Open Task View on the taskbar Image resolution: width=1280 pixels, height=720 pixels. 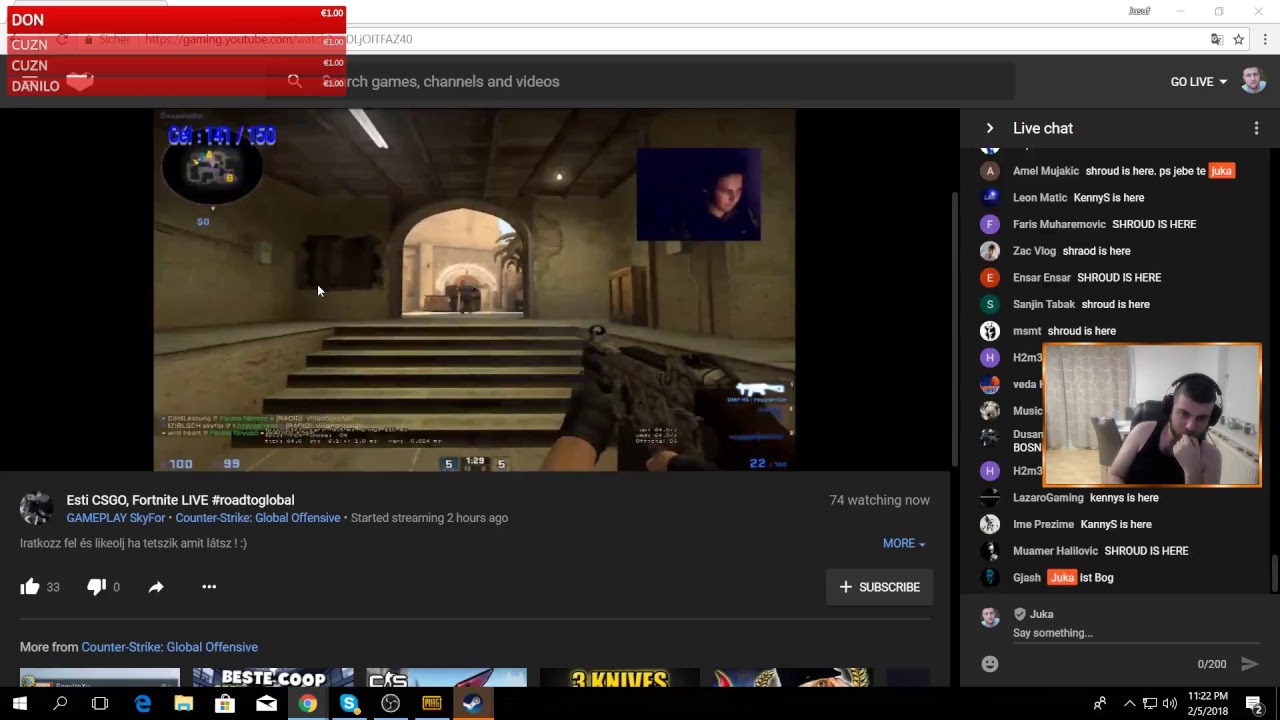100,704
